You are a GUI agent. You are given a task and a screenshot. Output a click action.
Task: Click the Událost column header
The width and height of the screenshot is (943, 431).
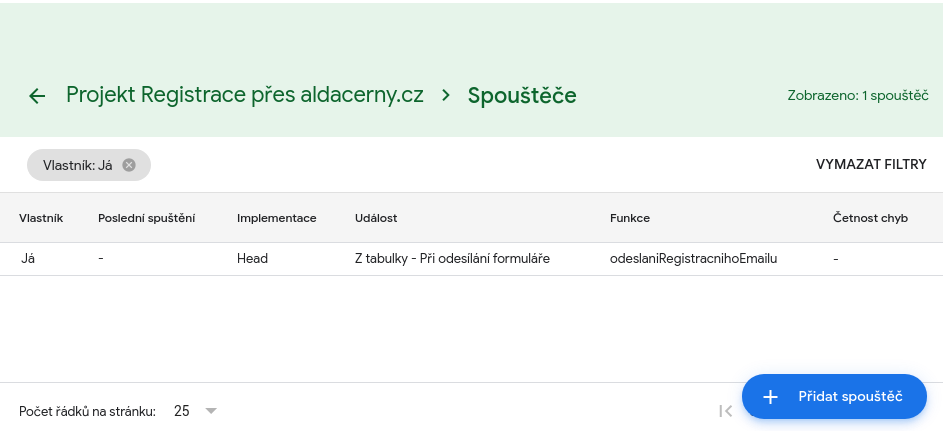point(376,218)
